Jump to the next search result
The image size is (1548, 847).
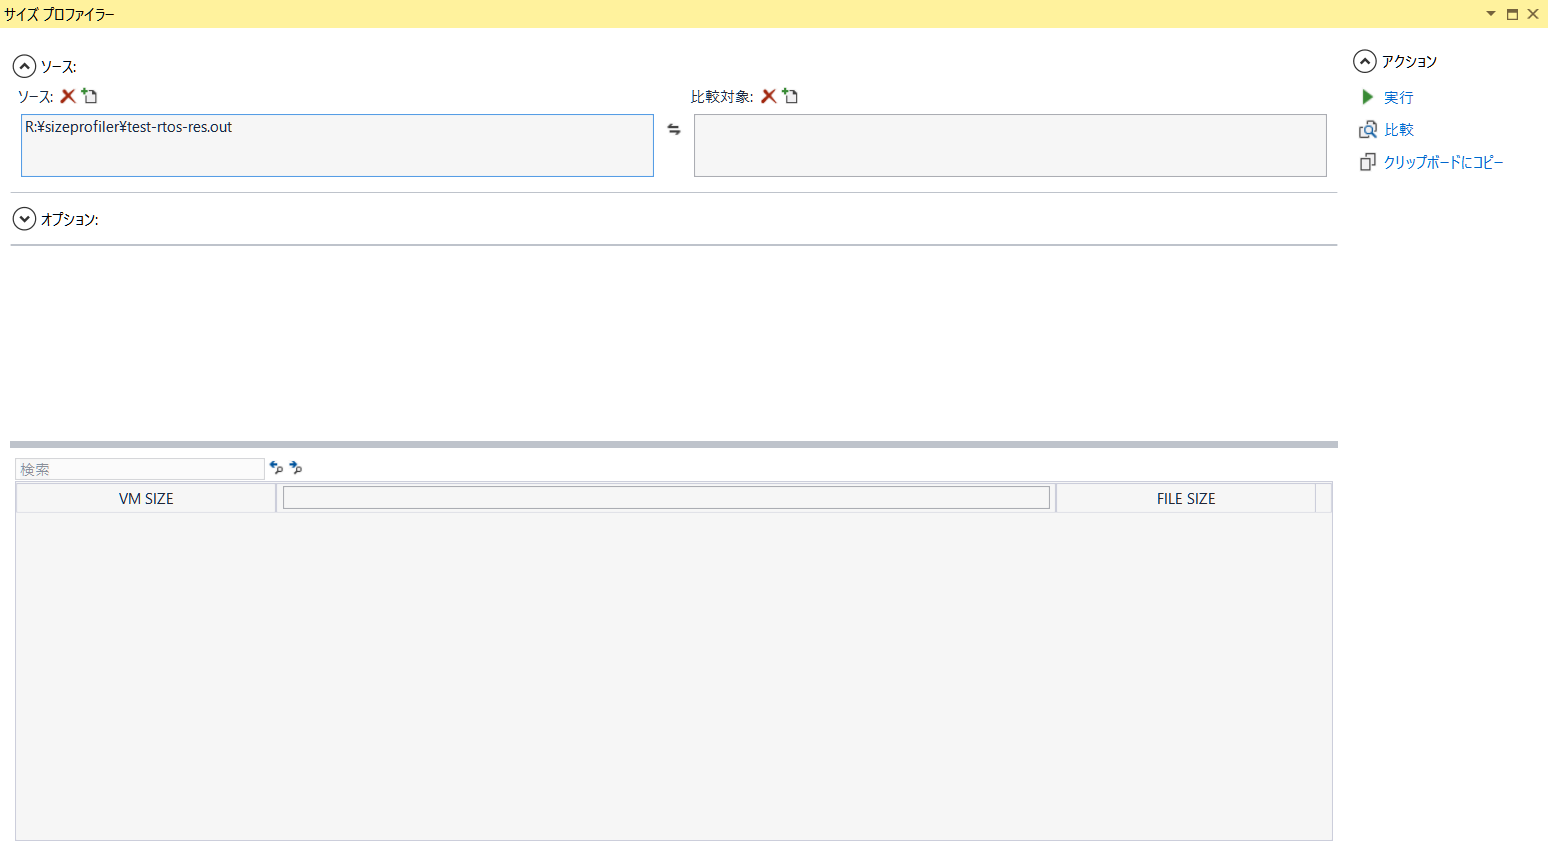pos(296,468)
